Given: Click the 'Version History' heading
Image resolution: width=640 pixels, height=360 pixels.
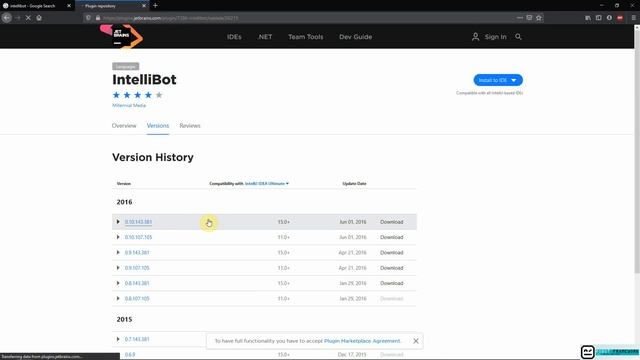Looking at the screenshot, I should 153,157.
